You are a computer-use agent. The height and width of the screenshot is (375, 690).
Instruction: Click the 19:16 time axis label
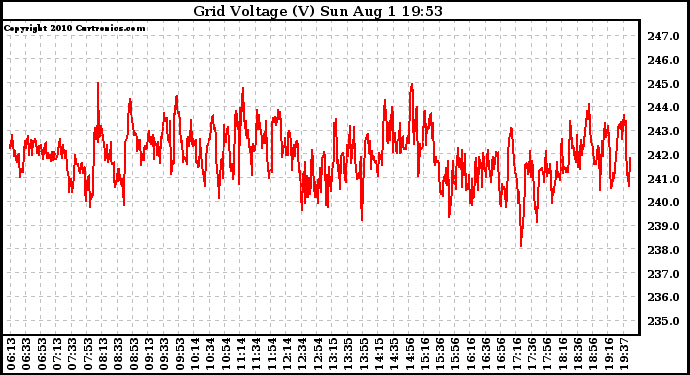[609, 354]
